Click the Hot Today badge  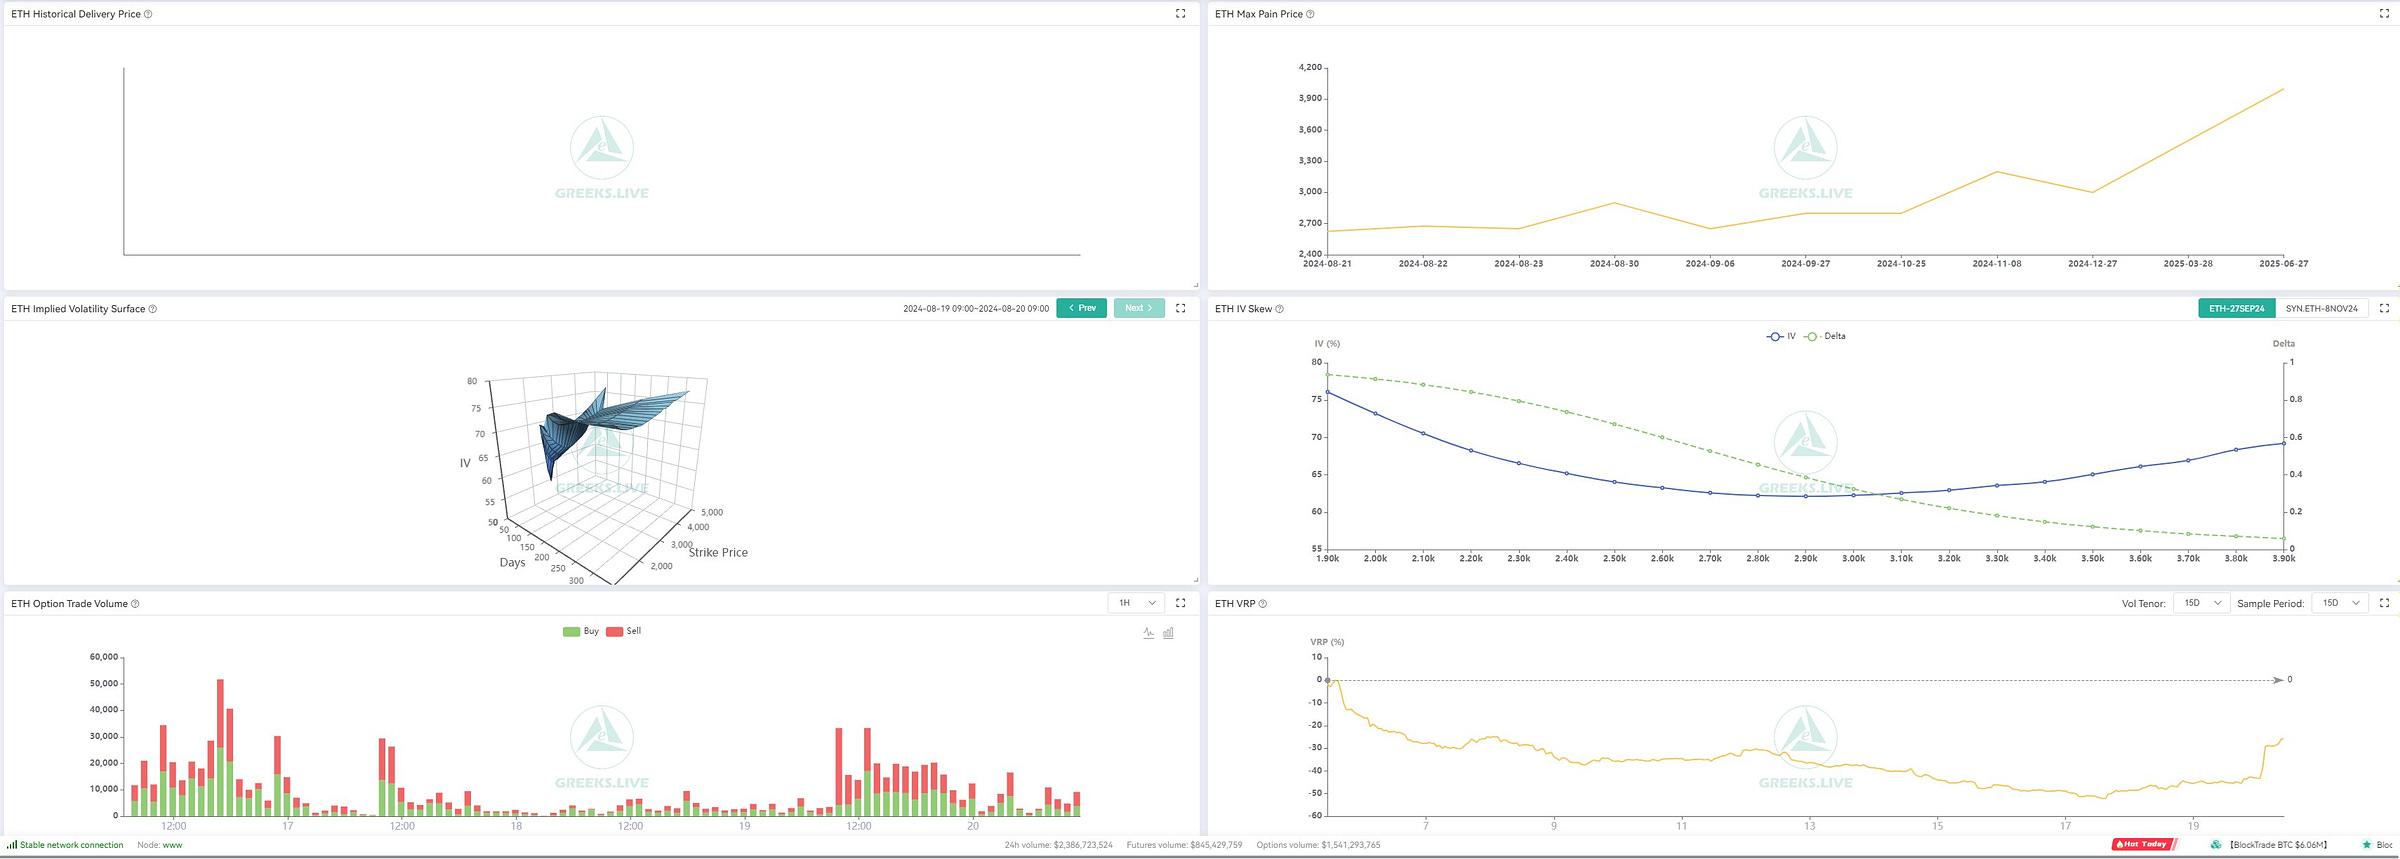click(2144, 845)
